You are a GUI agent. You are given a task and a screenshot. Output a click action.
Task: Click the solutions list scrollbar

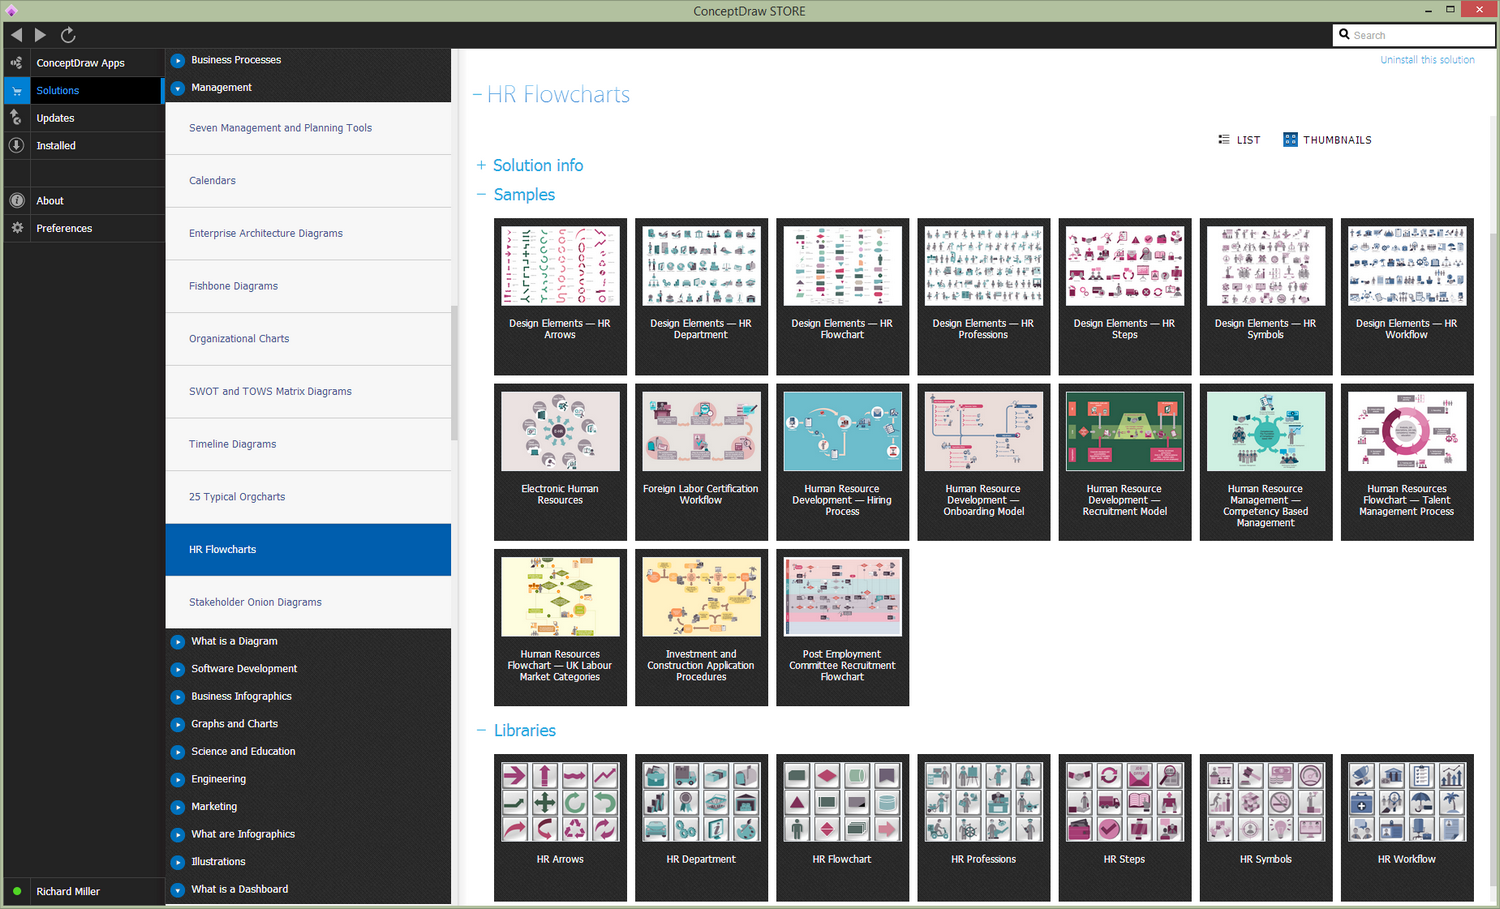[454, 372]
